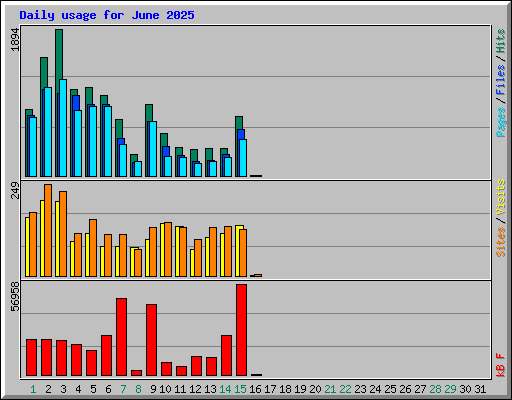Viewport: 512px width, 400px height.
Task: Click day 25 on the date axis
Action: (390, 389)
